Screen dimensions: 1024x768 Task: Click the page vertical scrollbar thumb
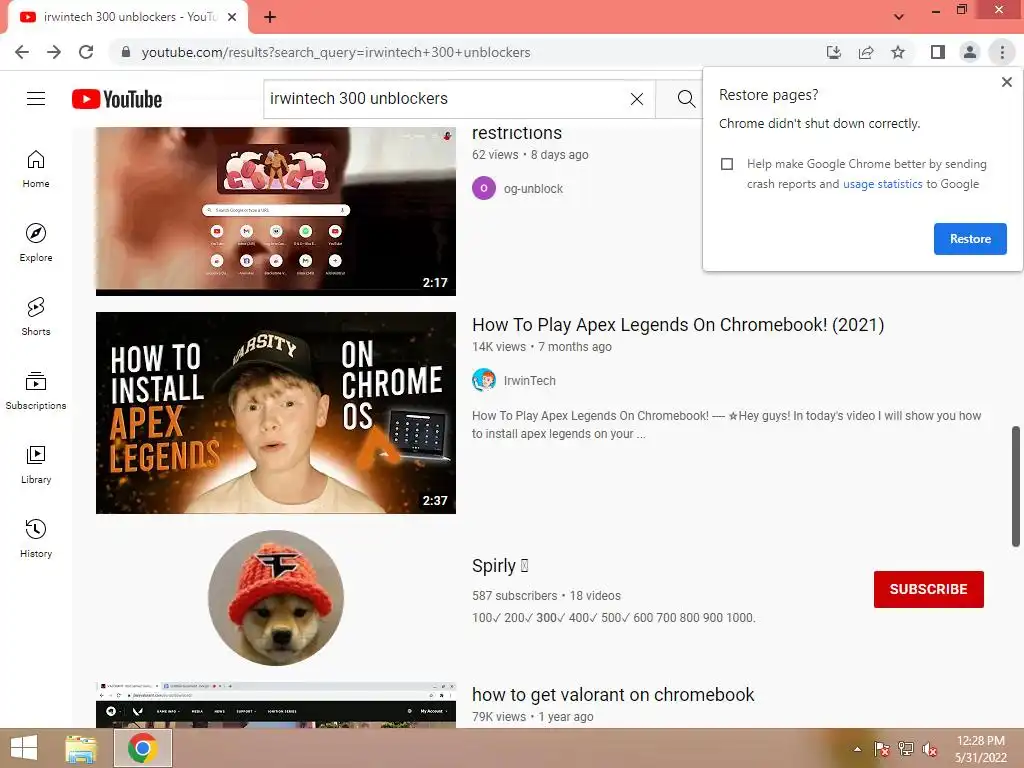(1016, 487)
